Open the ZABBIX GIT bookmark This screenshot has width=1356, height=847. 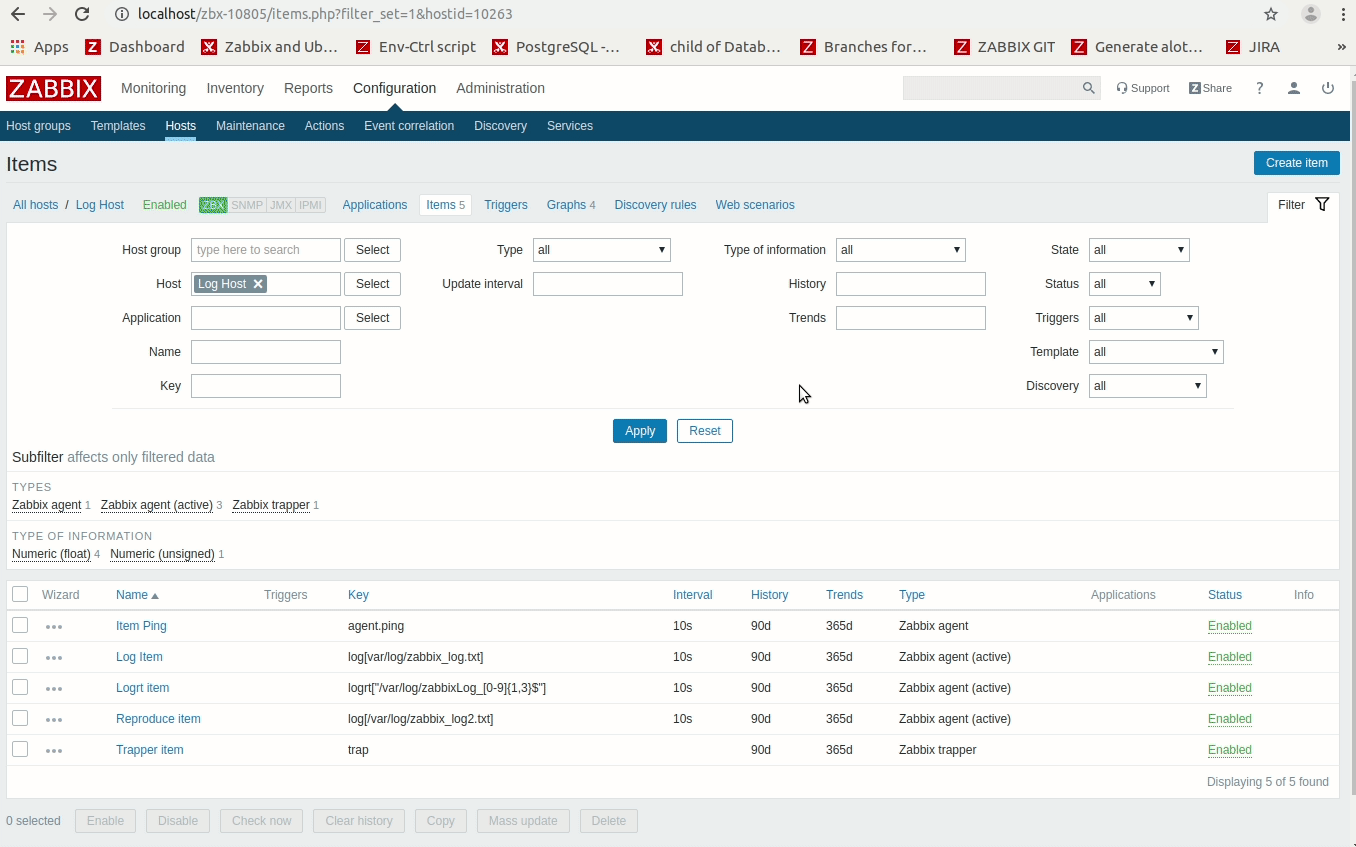coord(1005,46)
